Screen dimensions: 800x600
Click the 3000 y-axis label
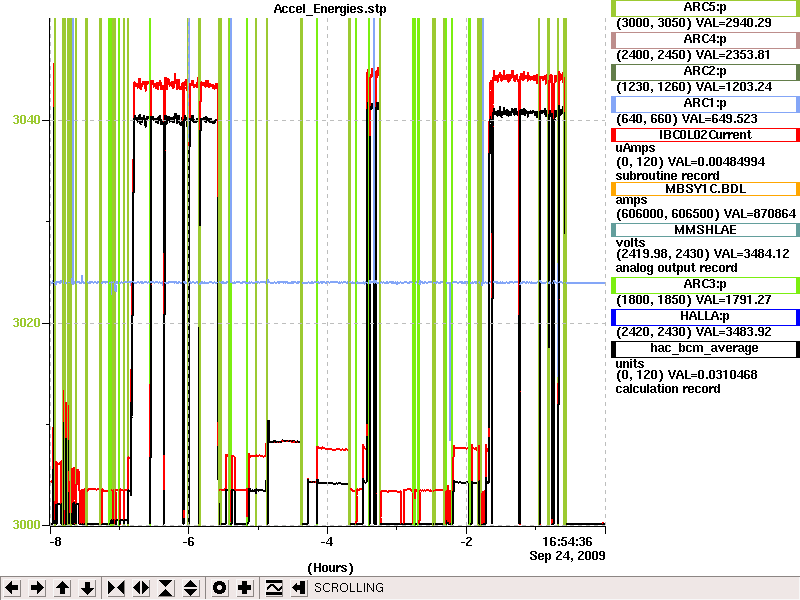pos(26,525)
